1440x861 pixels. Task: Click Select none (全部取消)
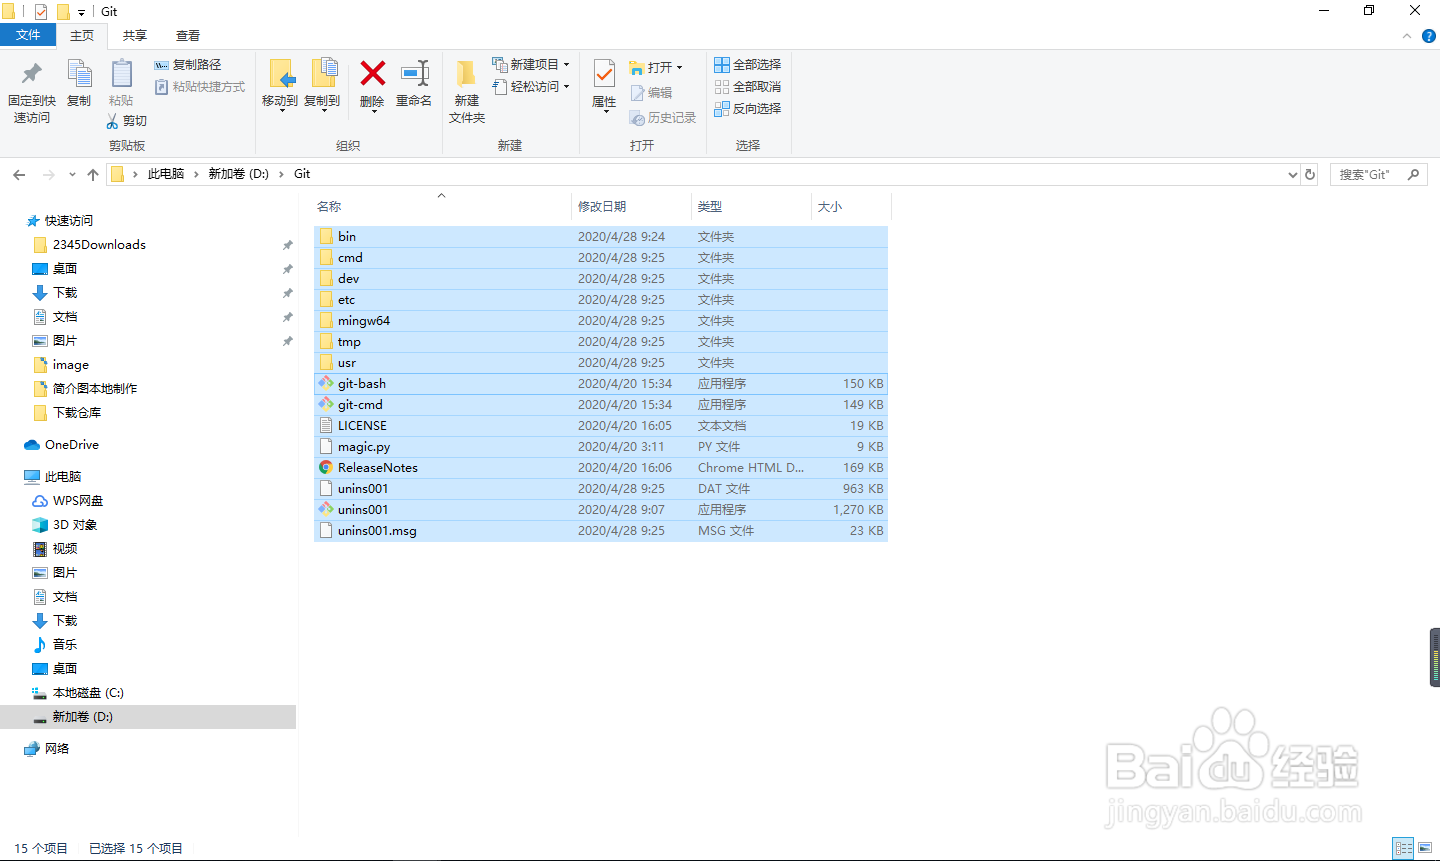(x=747, y=87)
